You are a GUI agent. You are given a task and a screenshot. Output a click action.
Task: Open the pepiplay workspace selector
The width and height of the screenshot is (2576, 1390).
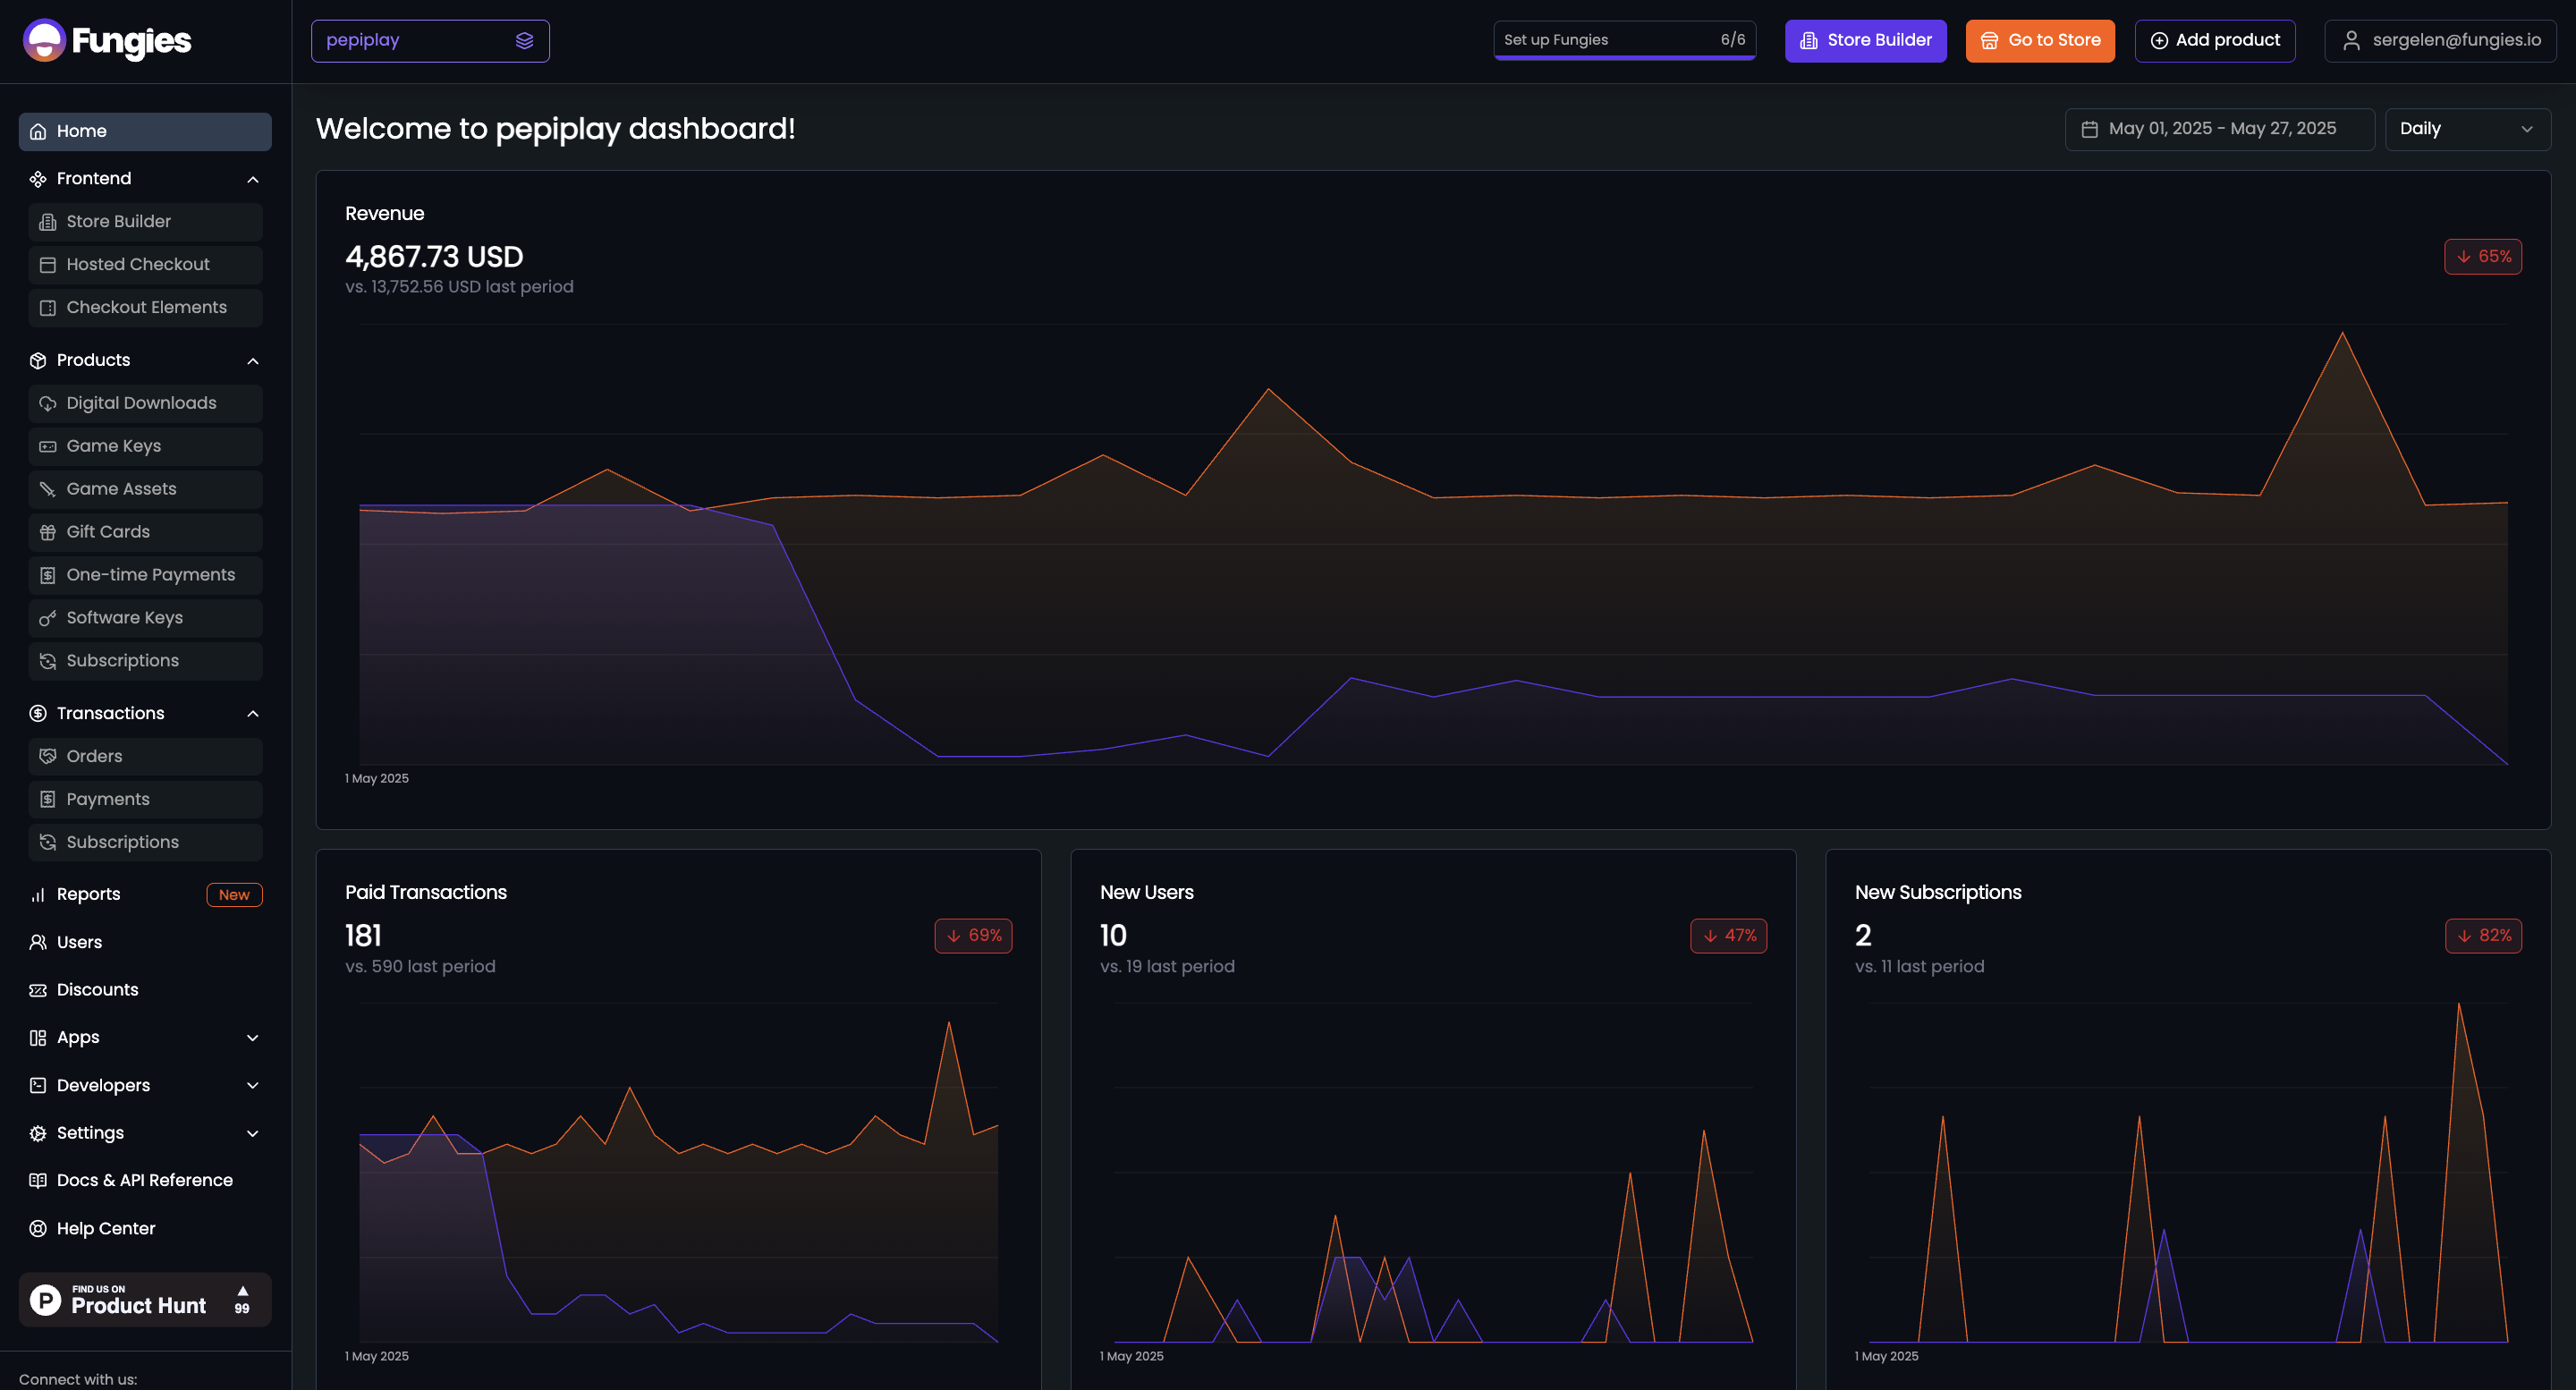(430, 41)
